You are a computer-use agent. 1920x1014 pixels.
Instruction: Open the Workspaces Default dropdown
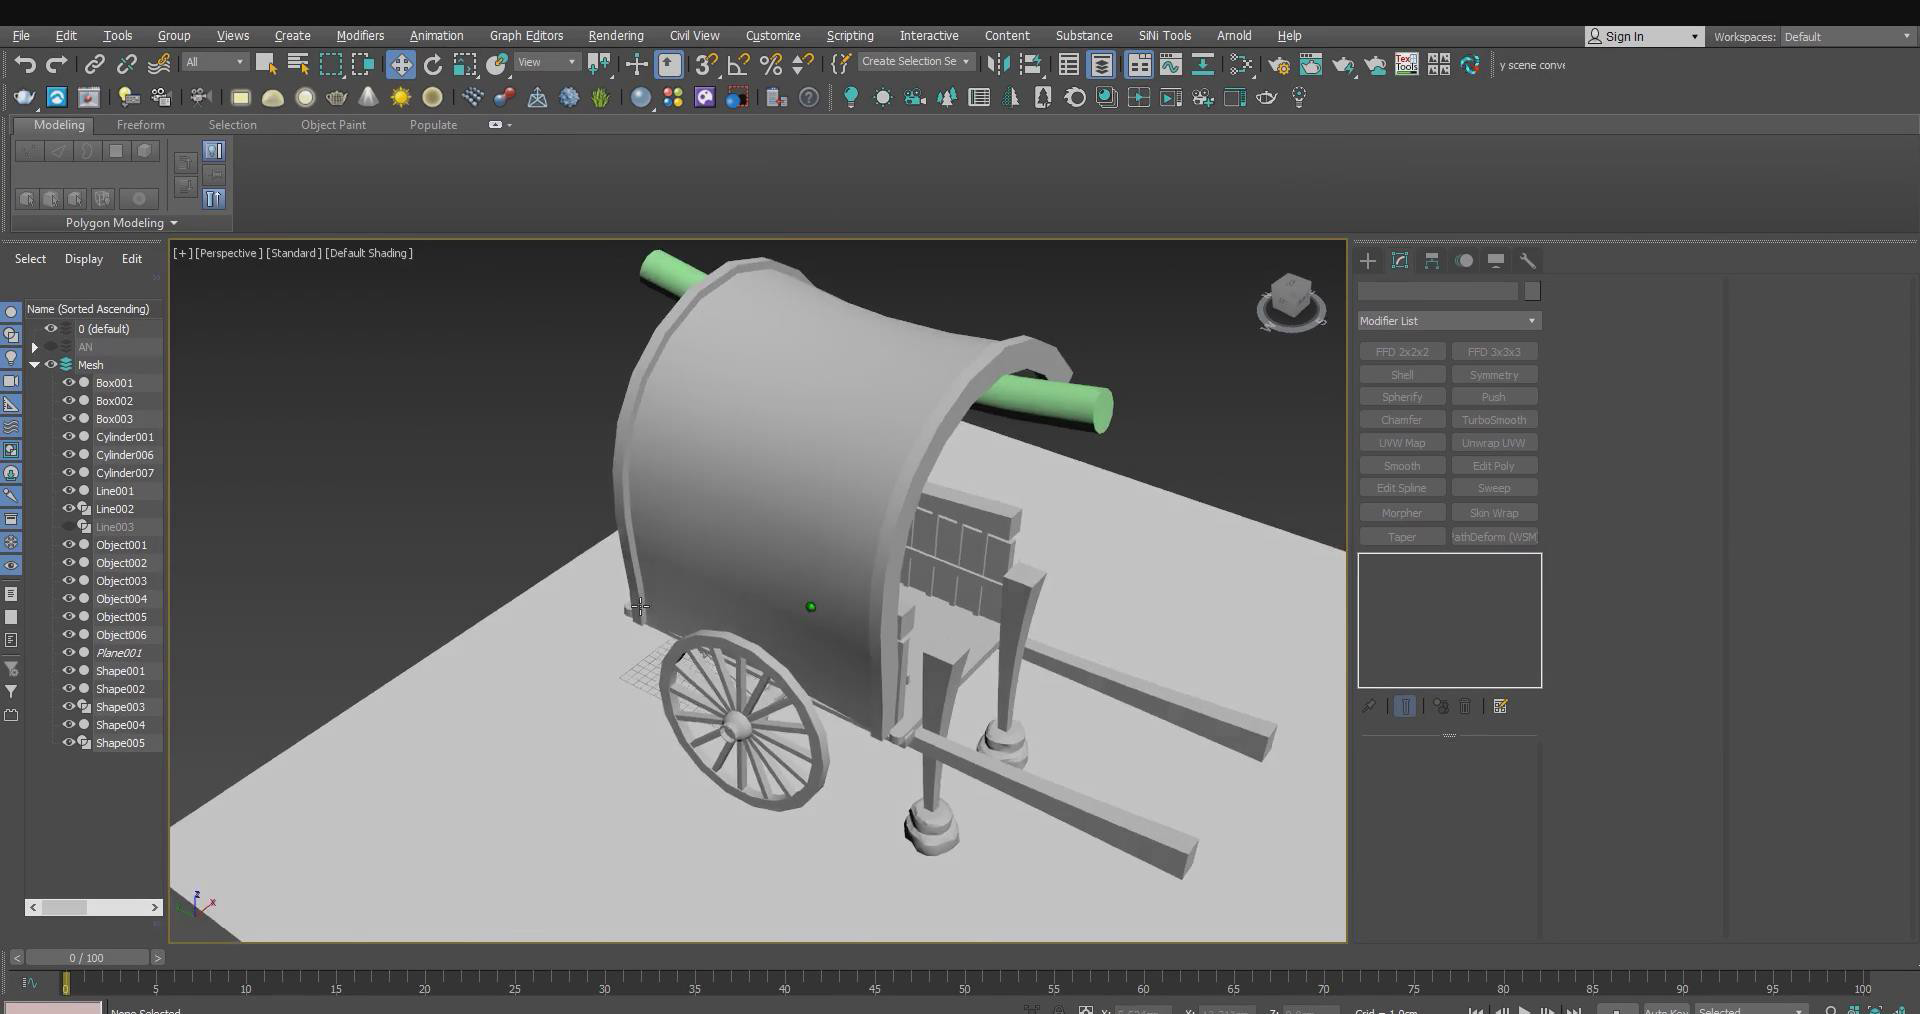(1846, 37)
